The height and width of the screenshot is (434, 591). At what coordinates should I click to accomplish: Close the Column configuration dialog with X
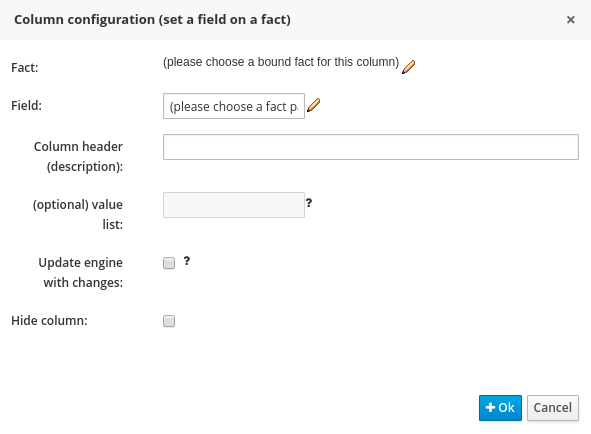click(x=571, y=20)
